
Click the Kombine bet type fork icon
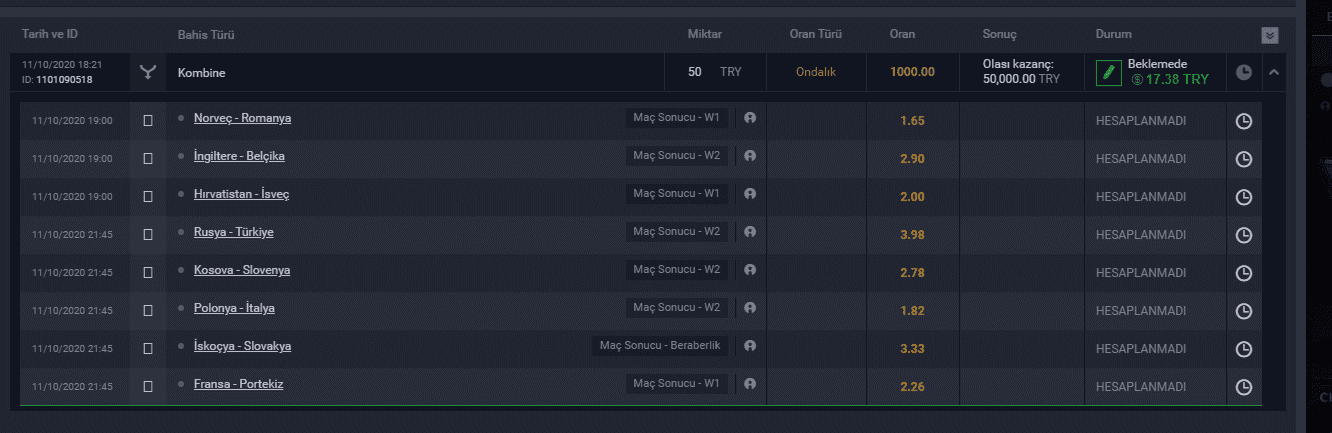pyautogui.click(x=148, y=72)
